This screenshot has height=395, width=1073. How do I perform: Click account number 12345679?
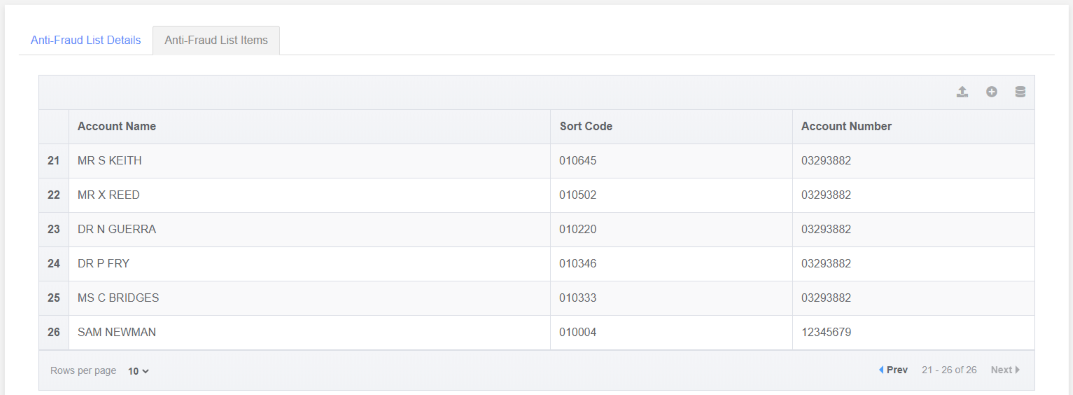point(826,332)
